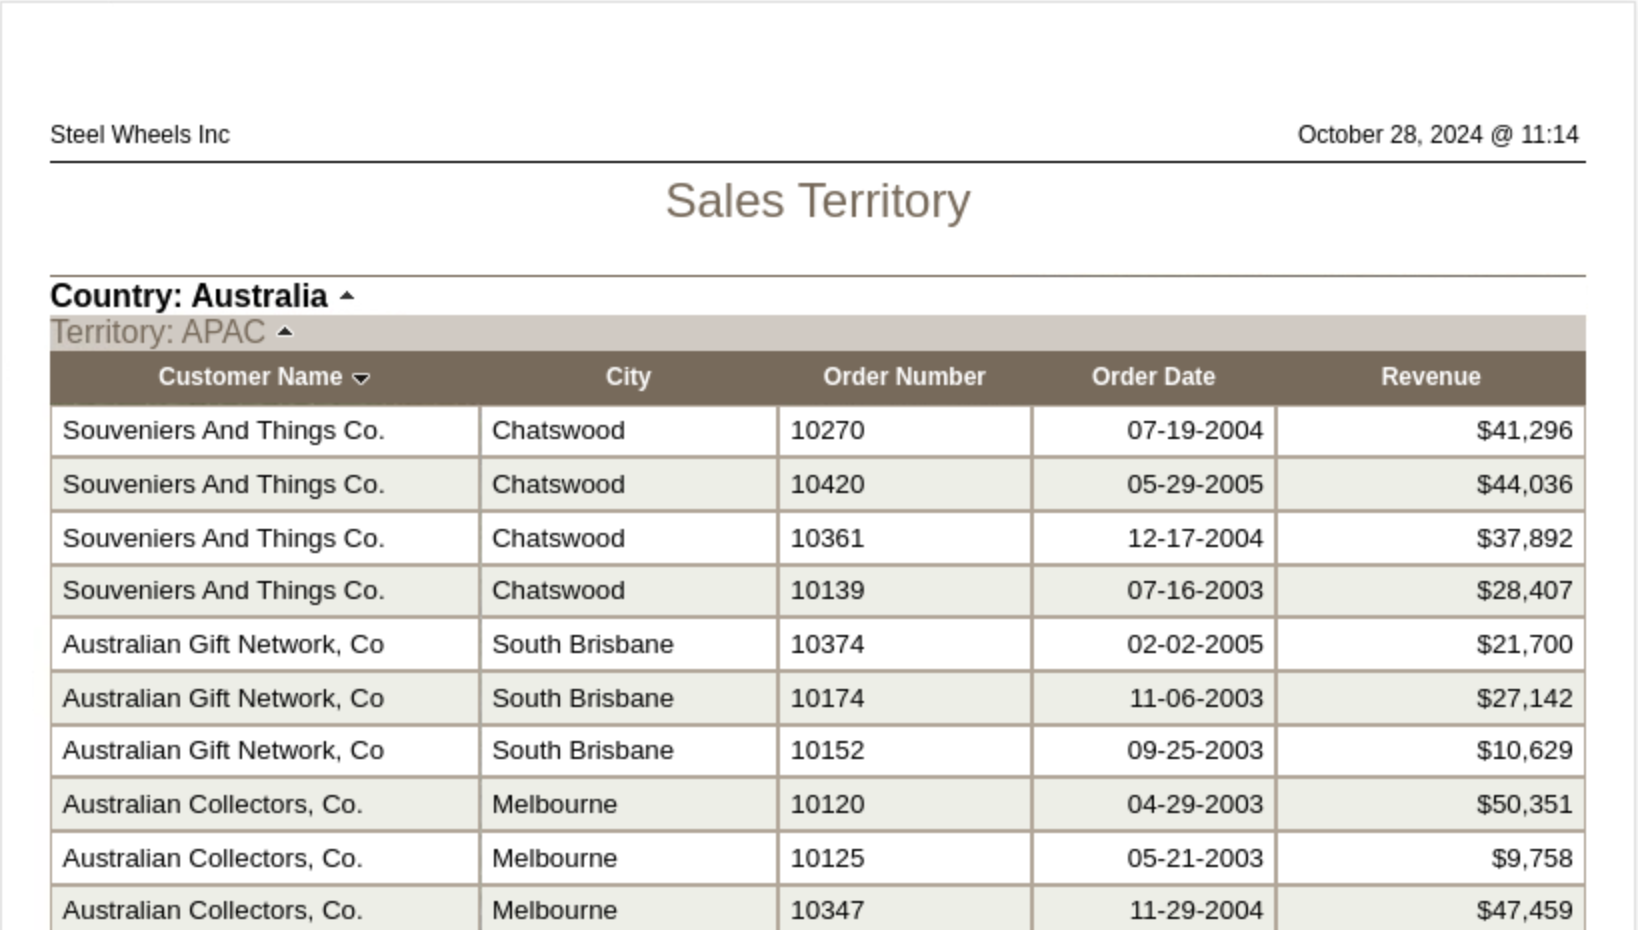Viewport: 1638px width, 930px height.
Task: Click order number 10270 cell
Action: point(828,431)
